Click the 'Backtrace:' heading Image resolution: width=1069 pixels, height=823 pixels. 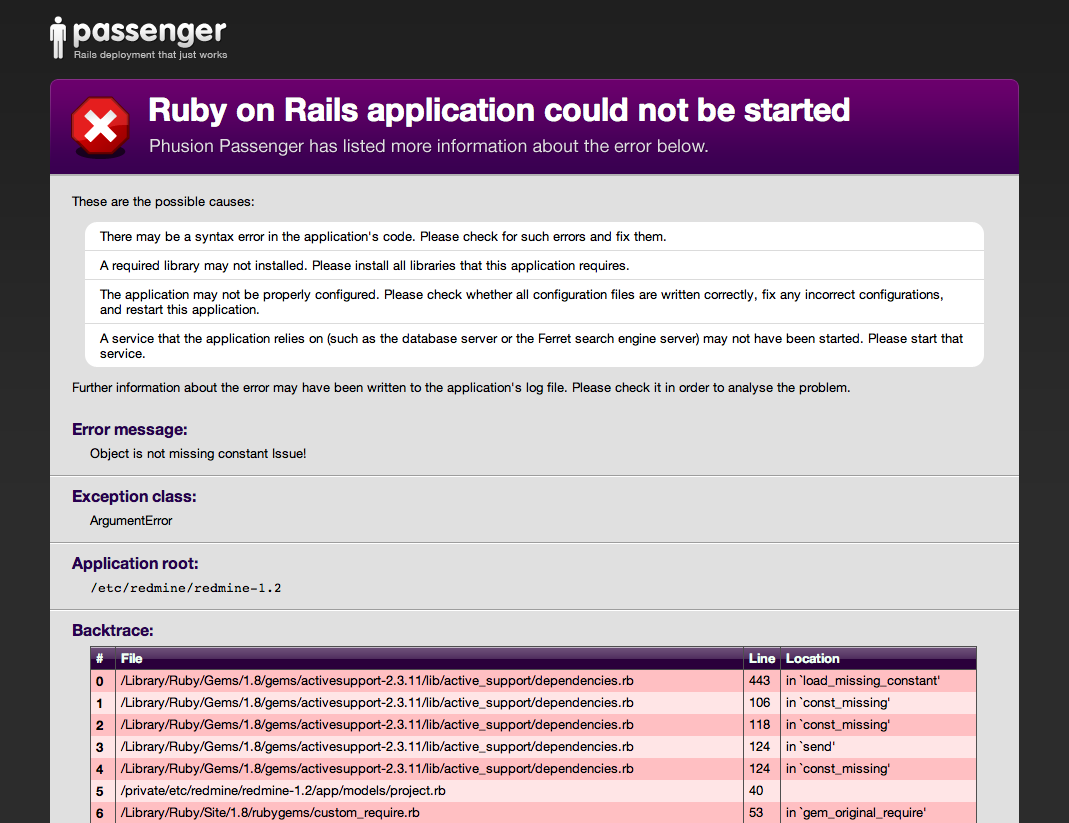[x=112, y=630]
